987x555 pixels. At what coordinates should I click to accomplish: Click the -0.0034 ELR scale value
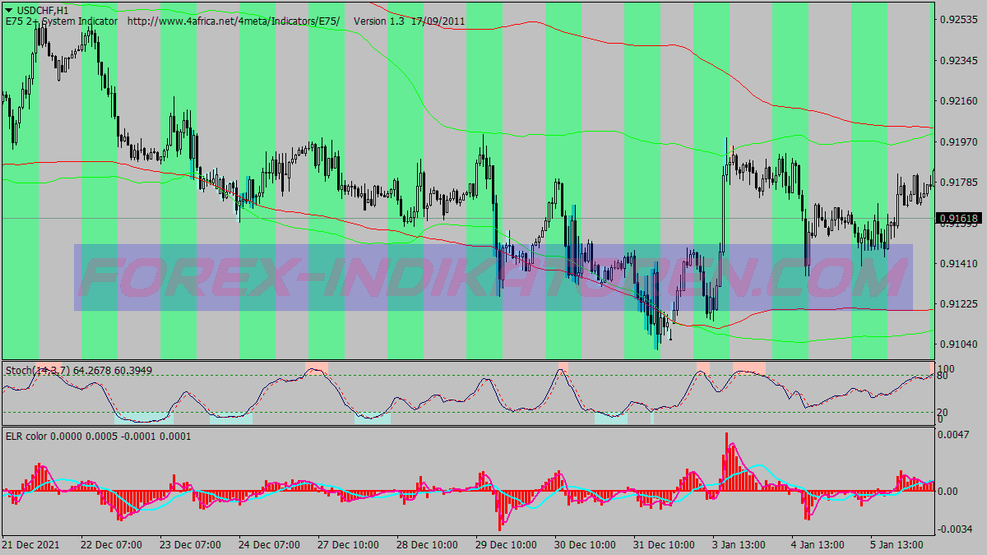[x=956, y=528]
